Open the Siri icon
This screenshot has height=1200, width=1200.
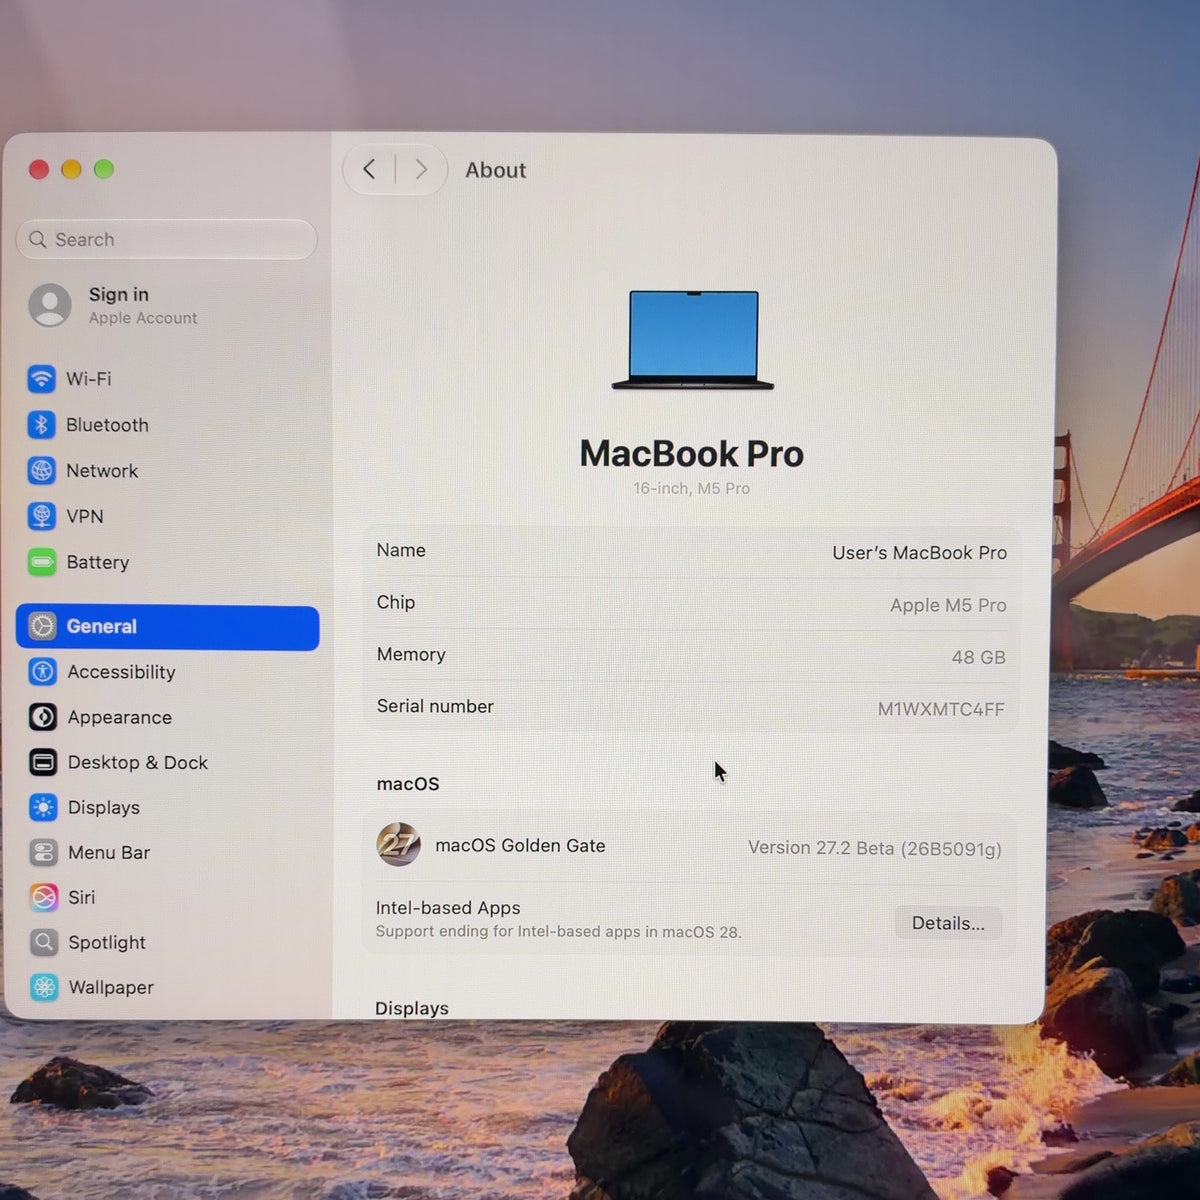tap(44, 897)
